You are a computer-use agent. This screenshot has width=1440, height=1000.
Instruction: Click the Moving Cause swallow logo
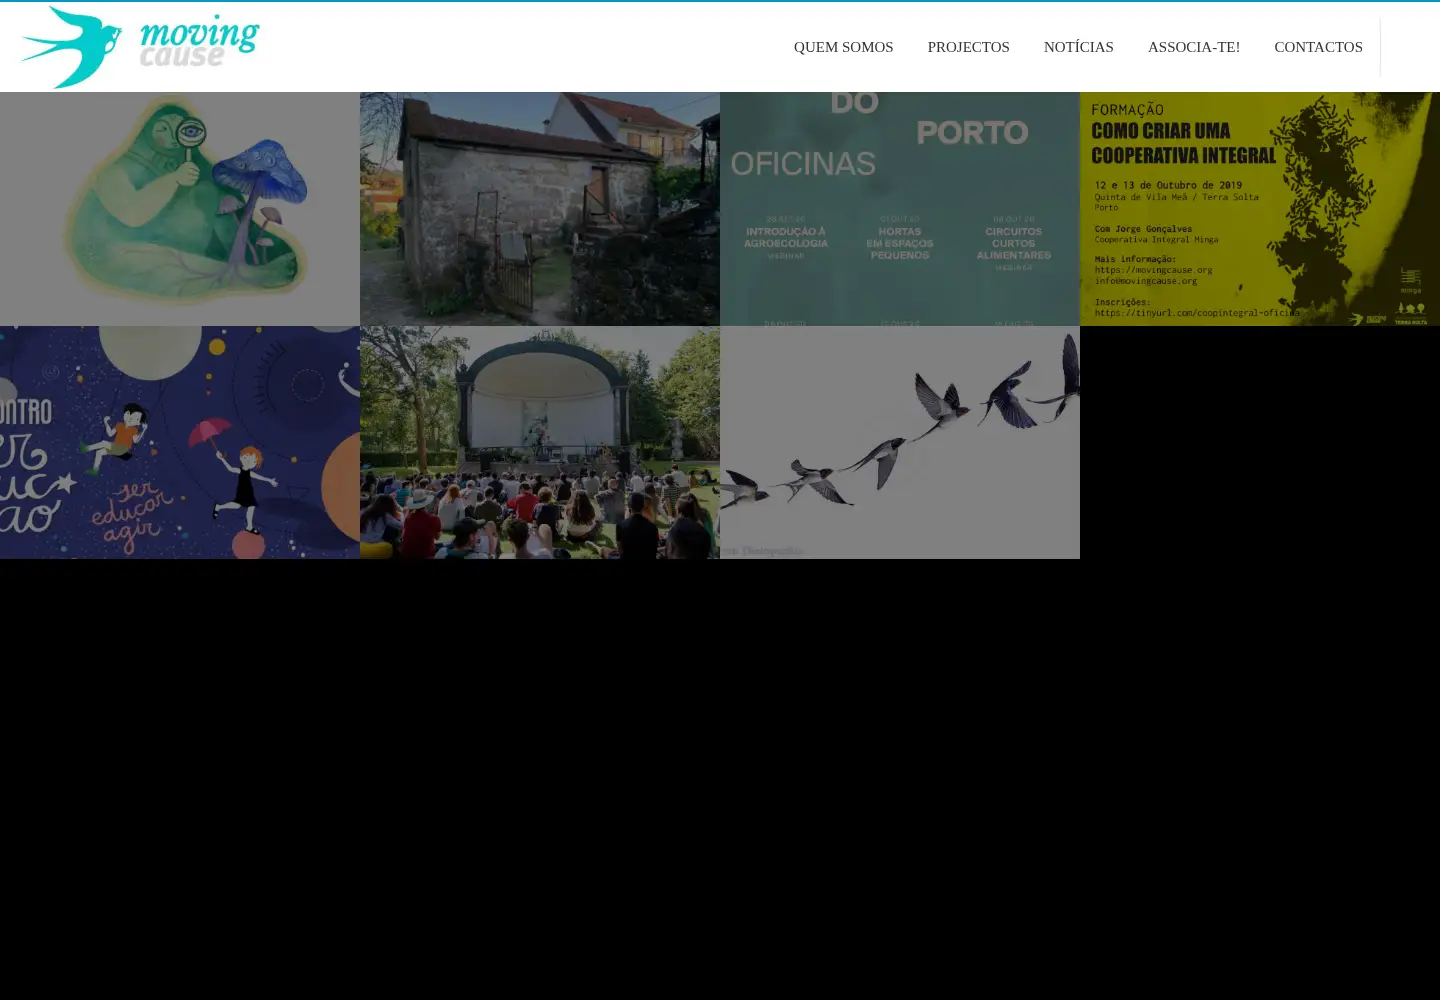tap(140, 47)
